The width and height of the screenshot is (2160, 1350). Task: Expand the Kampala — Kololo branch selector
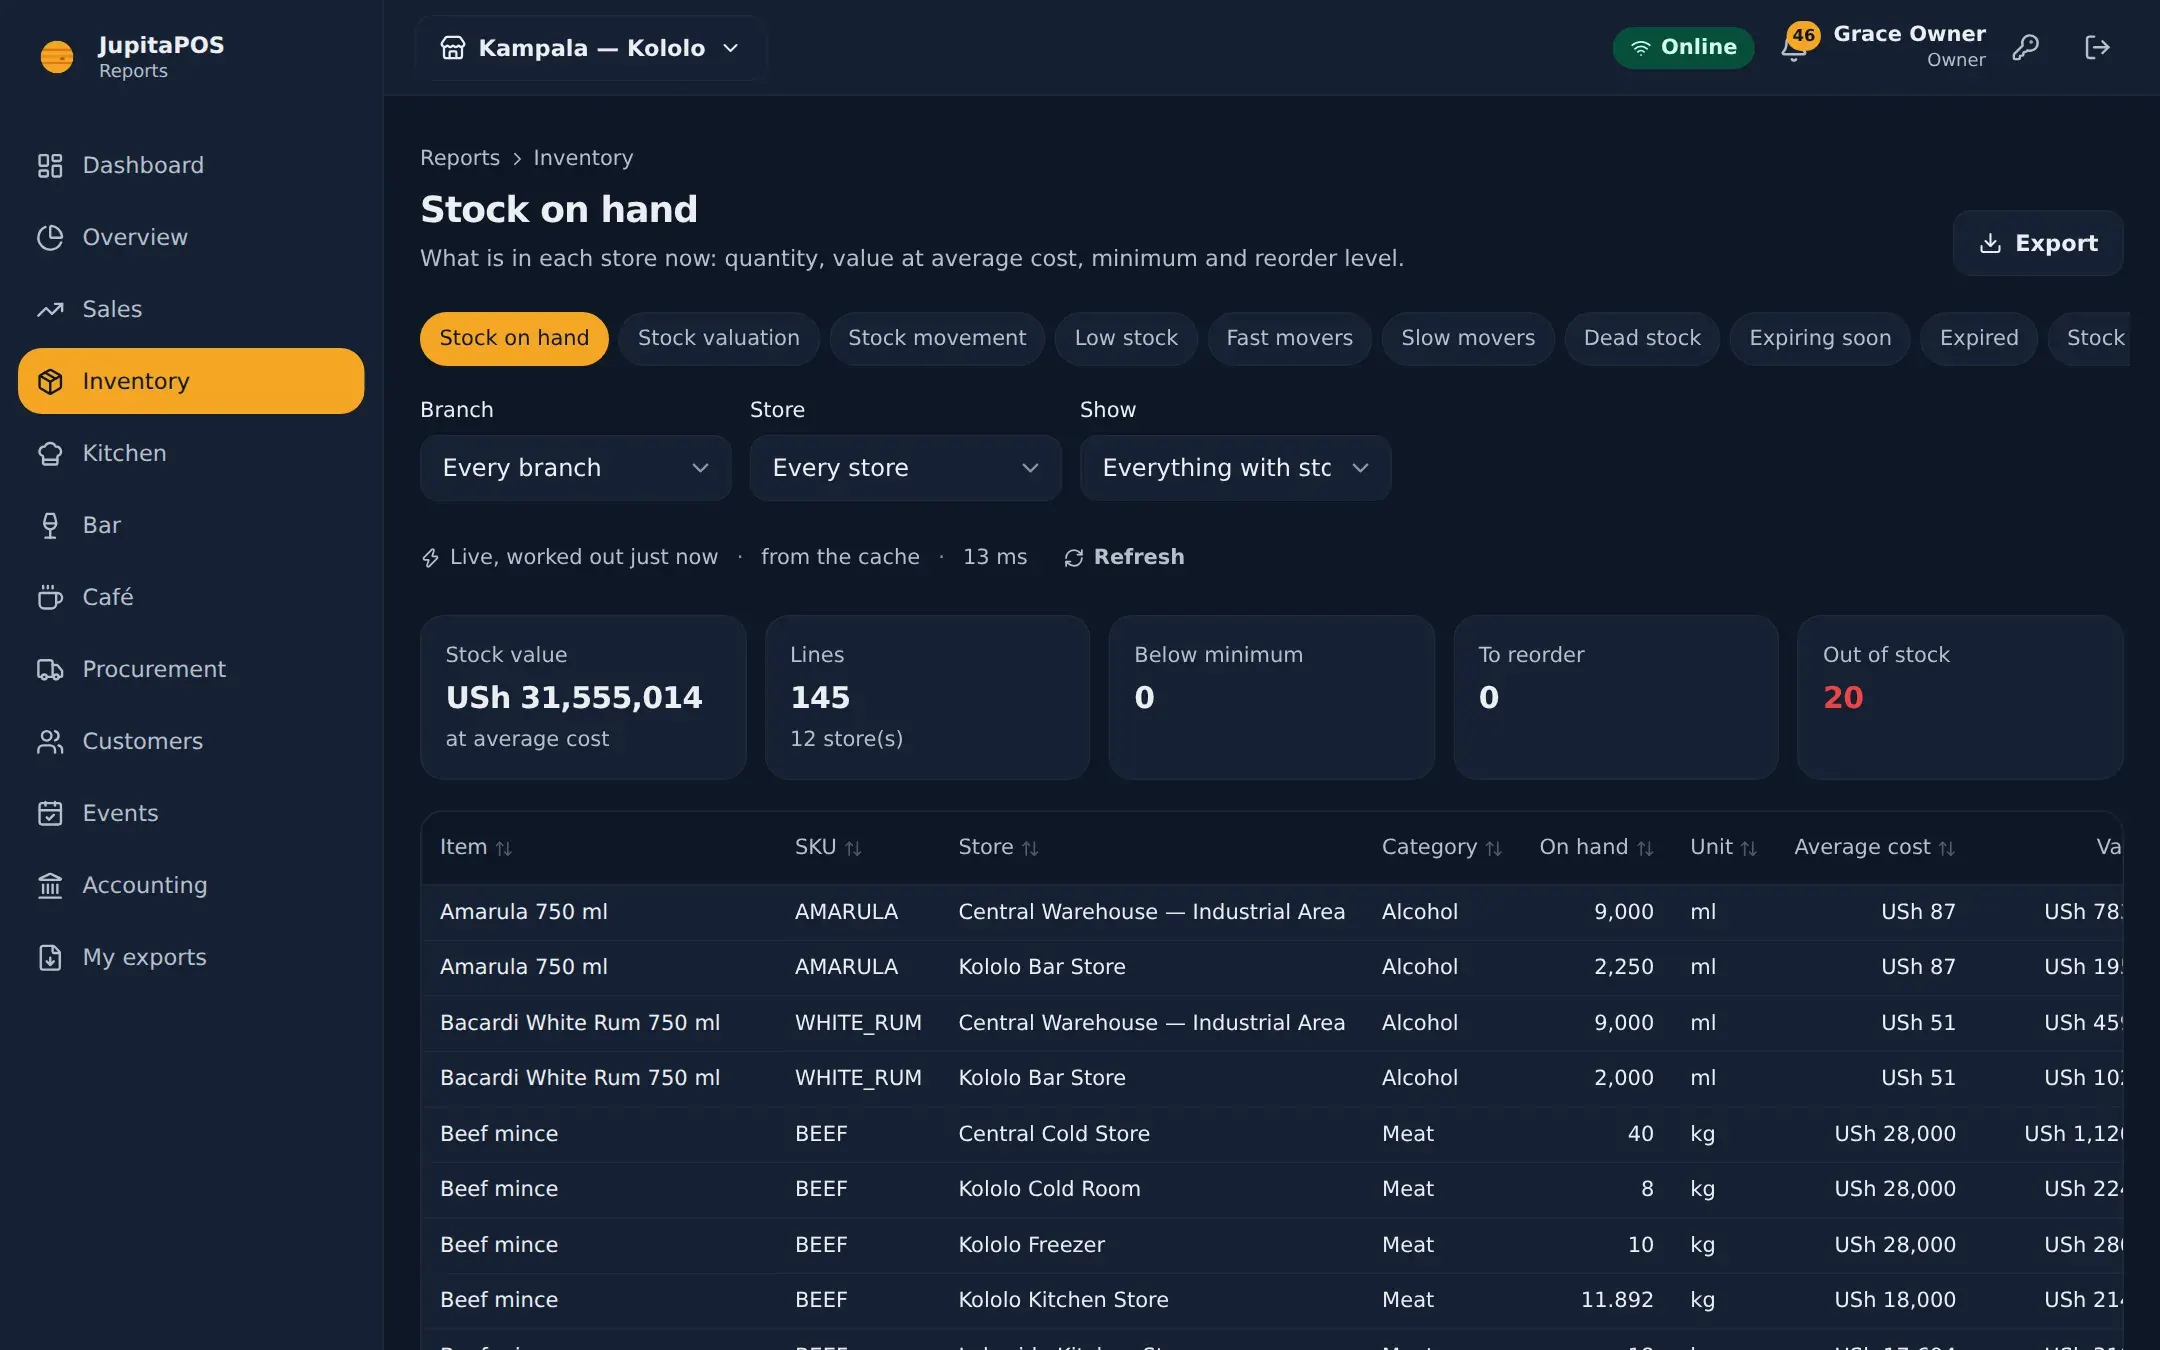coord(590,48)
